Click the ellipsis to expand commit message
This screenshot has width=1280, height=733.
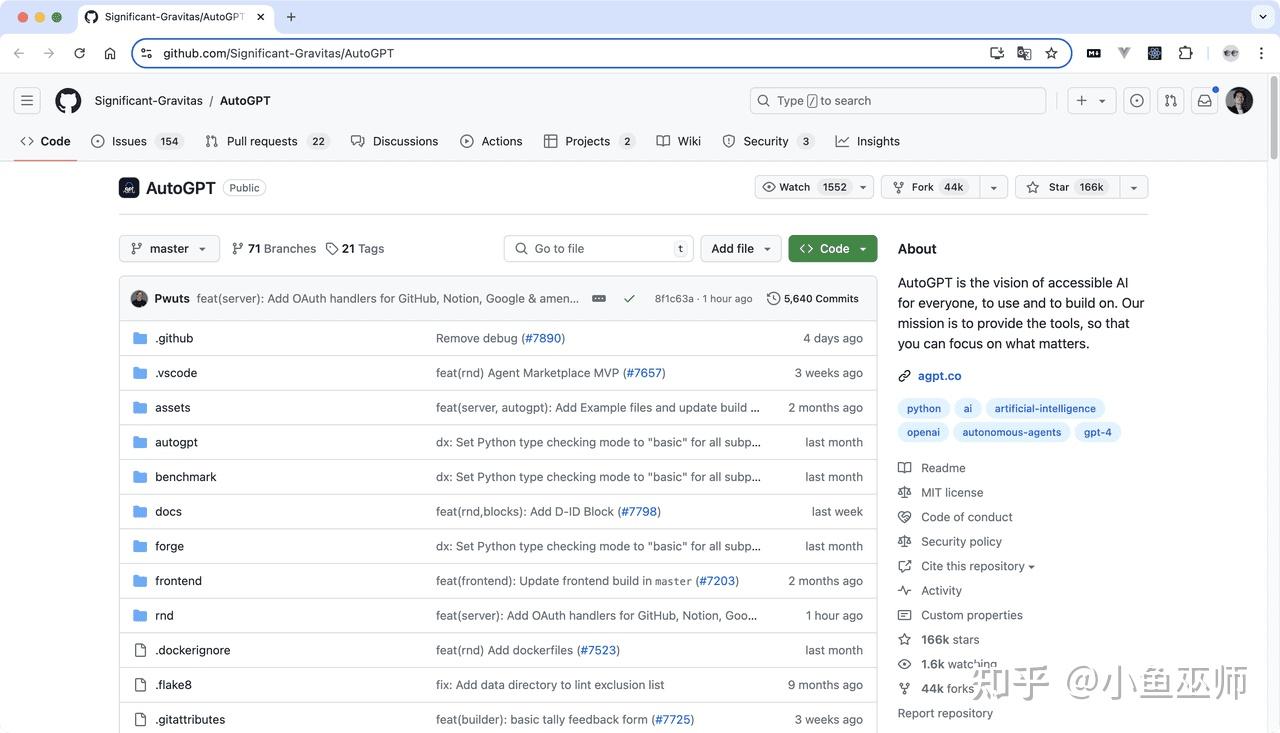[x=599, y=298]
